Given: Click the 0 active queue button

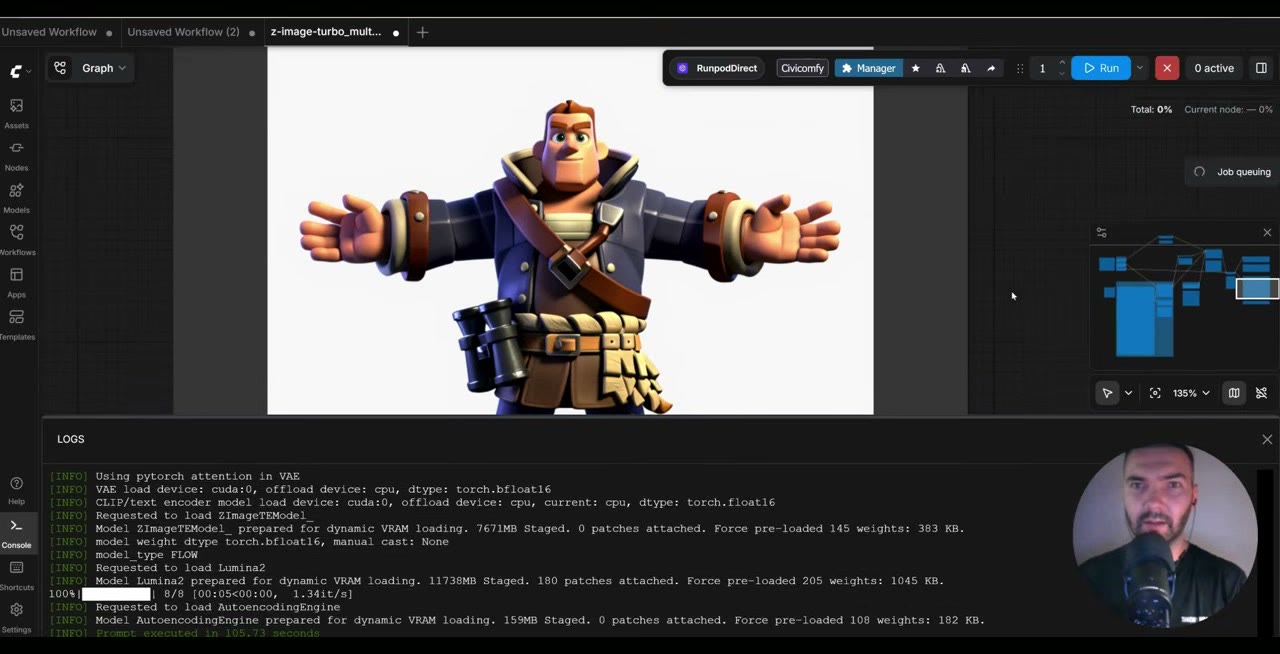Looking at the screenshot, I should point(1214,68).
